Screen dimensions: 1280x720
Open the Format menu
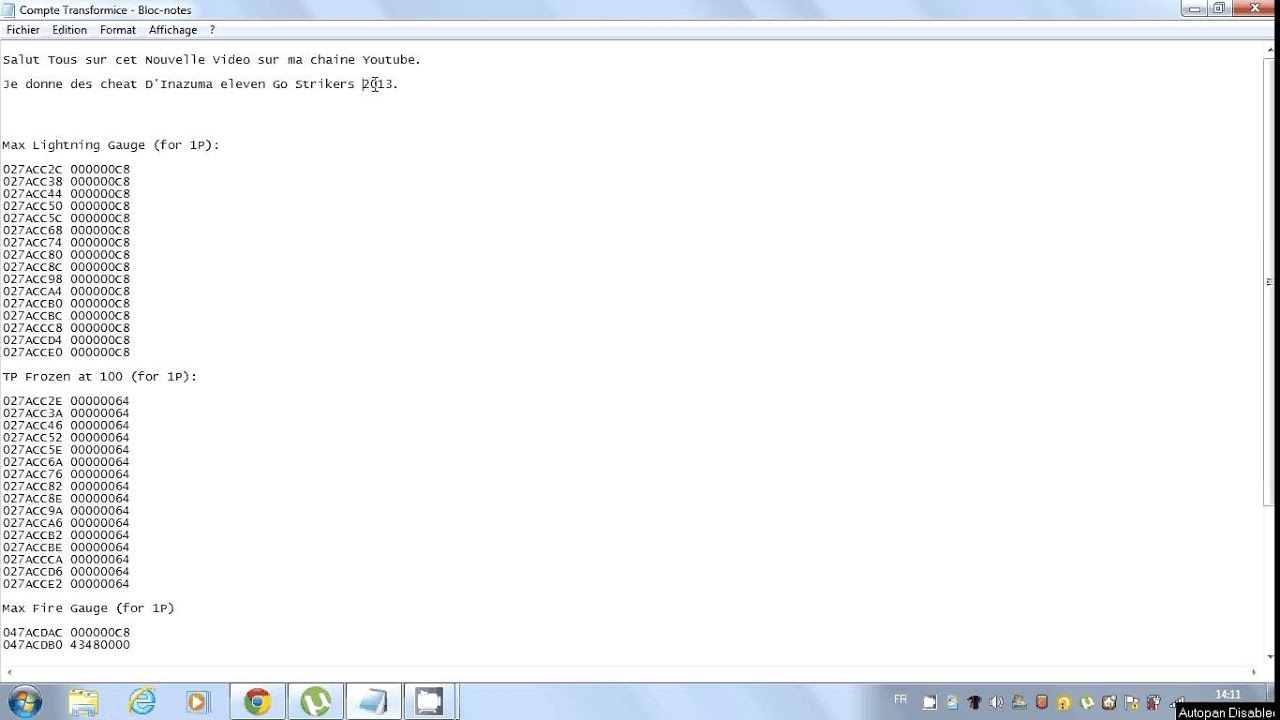click(x=118, y=30)
